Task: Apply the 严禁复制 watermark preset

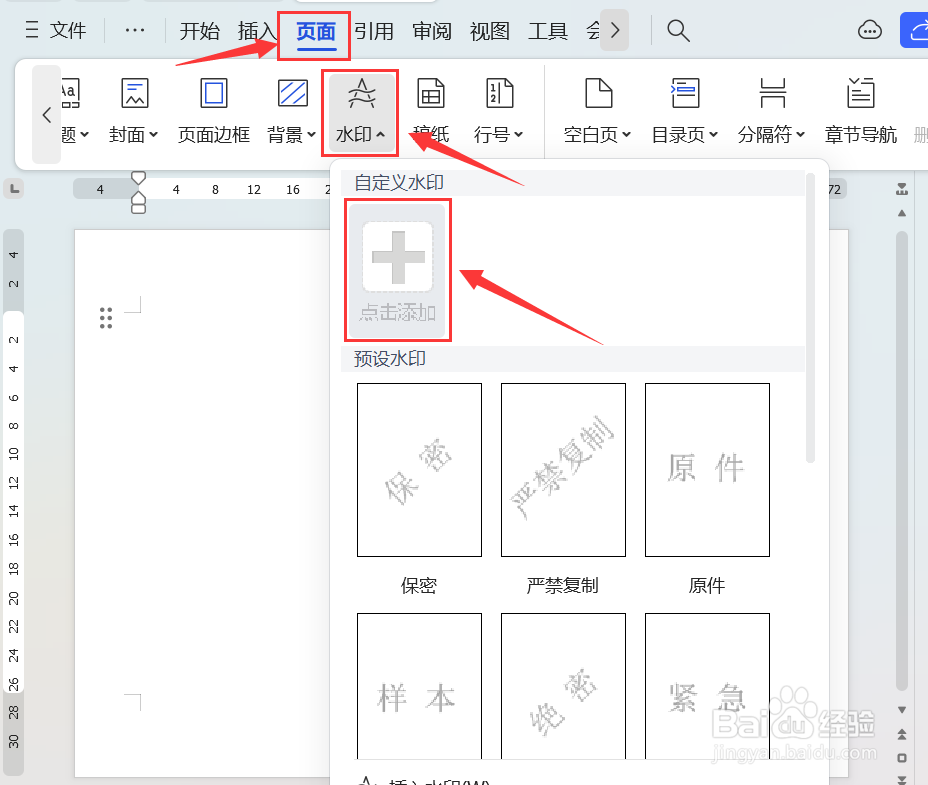Action: [562, 469]
